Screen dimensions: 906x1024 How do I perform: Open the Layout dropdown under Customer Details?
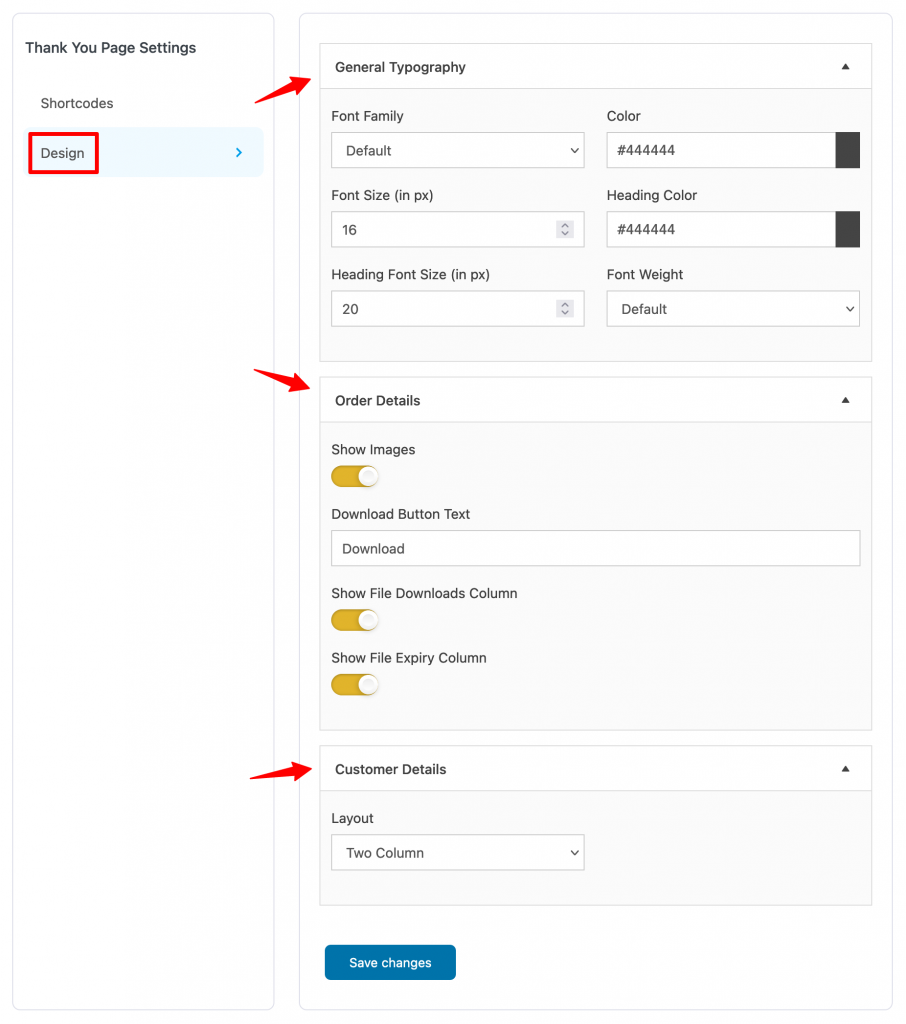[x=457, y=852]
